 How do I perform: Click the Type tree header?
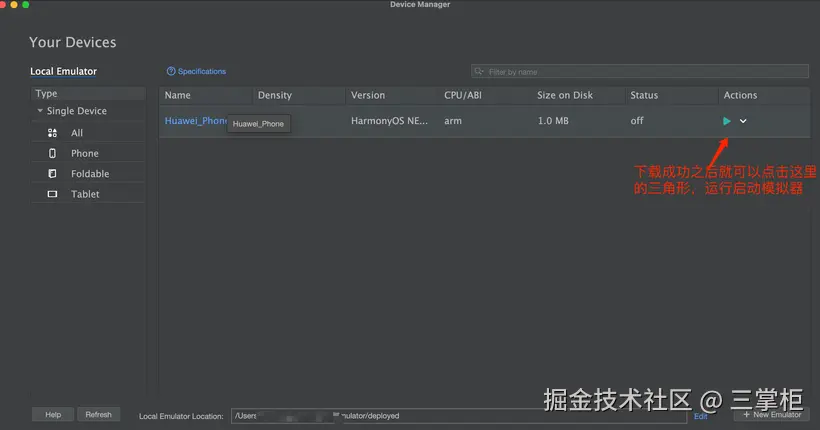(88, 94)
